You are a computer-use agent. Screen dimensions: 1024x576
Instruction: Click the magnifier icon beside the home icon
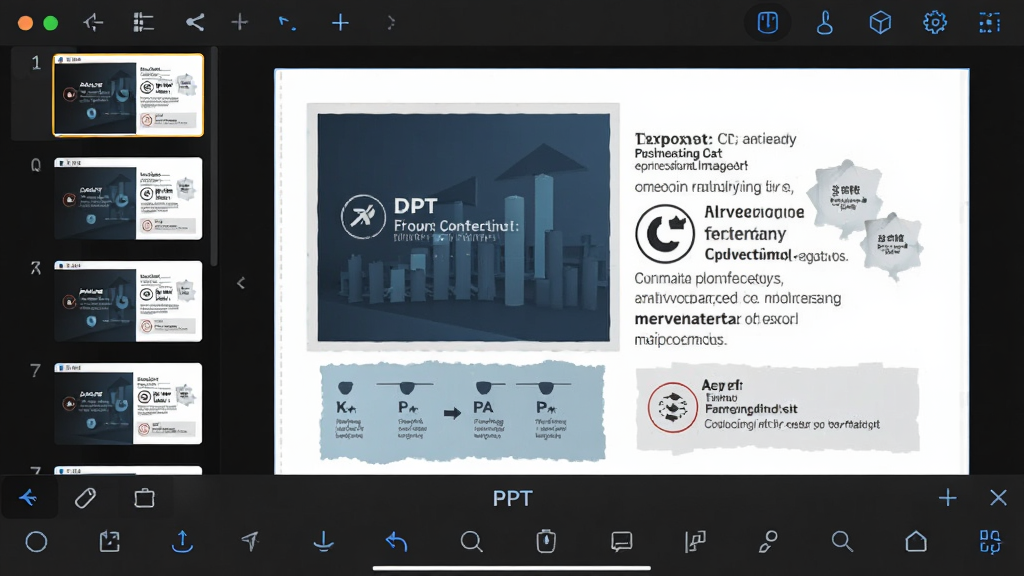coord(842,541)
